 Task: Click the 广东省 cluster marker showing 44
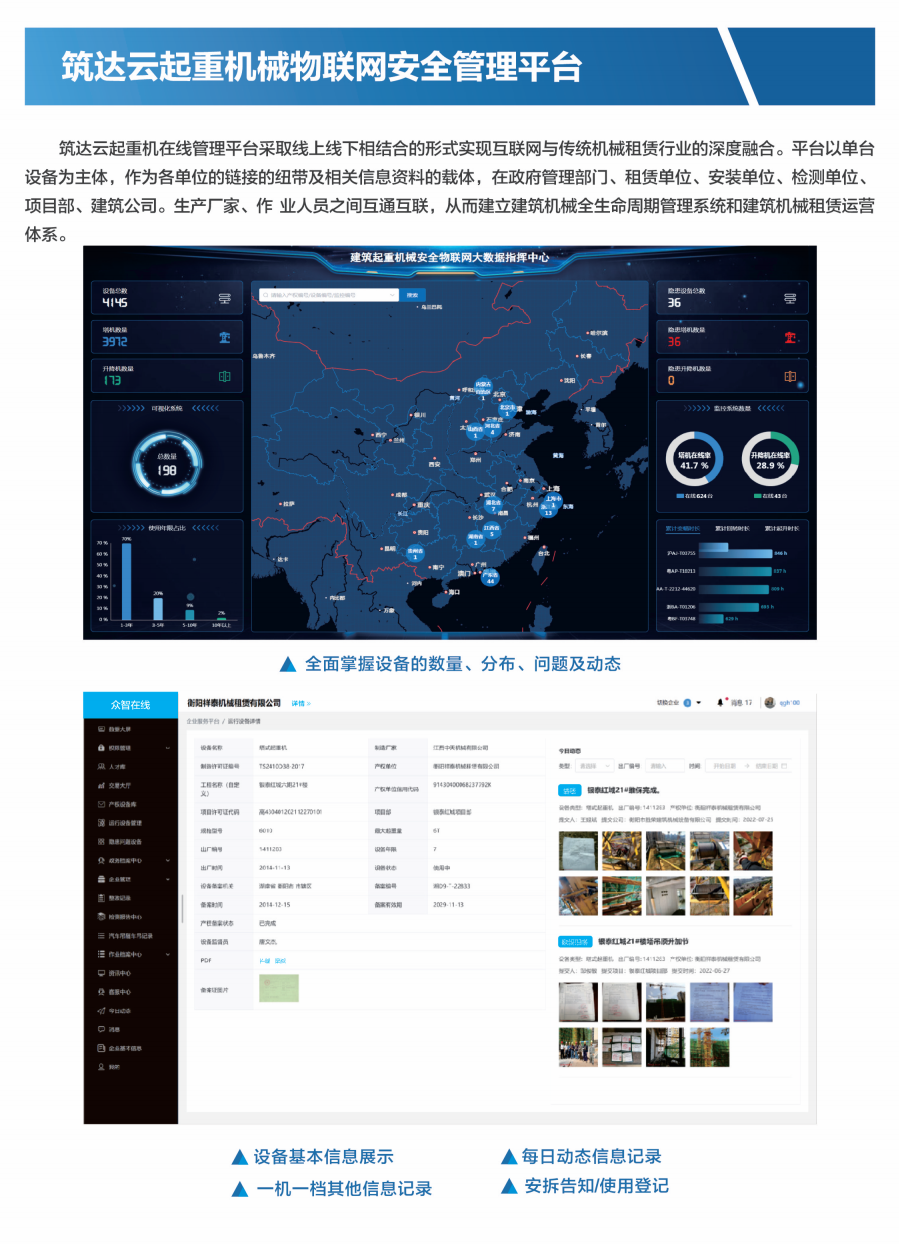490,578
